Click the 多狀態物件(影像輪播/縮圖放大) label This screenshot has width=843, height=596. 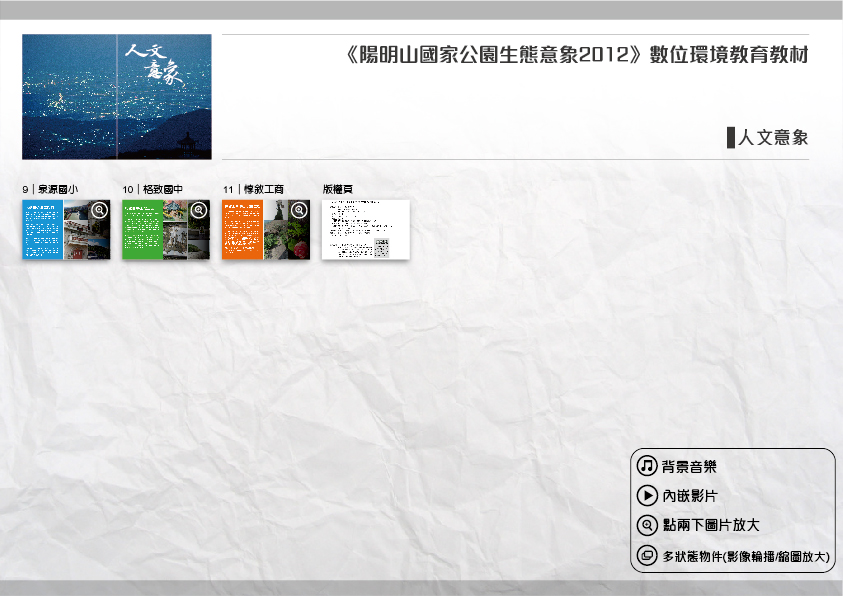pos(746,556)
